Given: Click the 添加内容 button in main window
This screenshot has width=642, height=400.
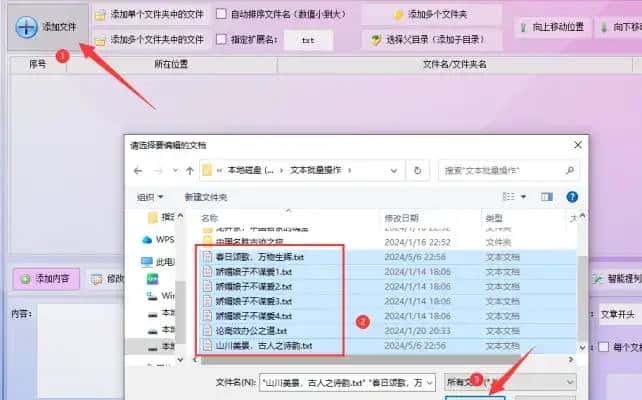Looking at the screenshot, I should coord(46,279).
